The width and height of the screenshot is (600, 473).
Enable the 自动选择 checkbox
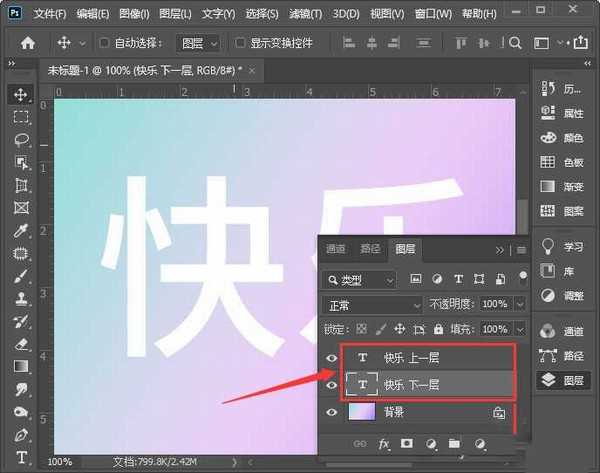coord(105,43)
